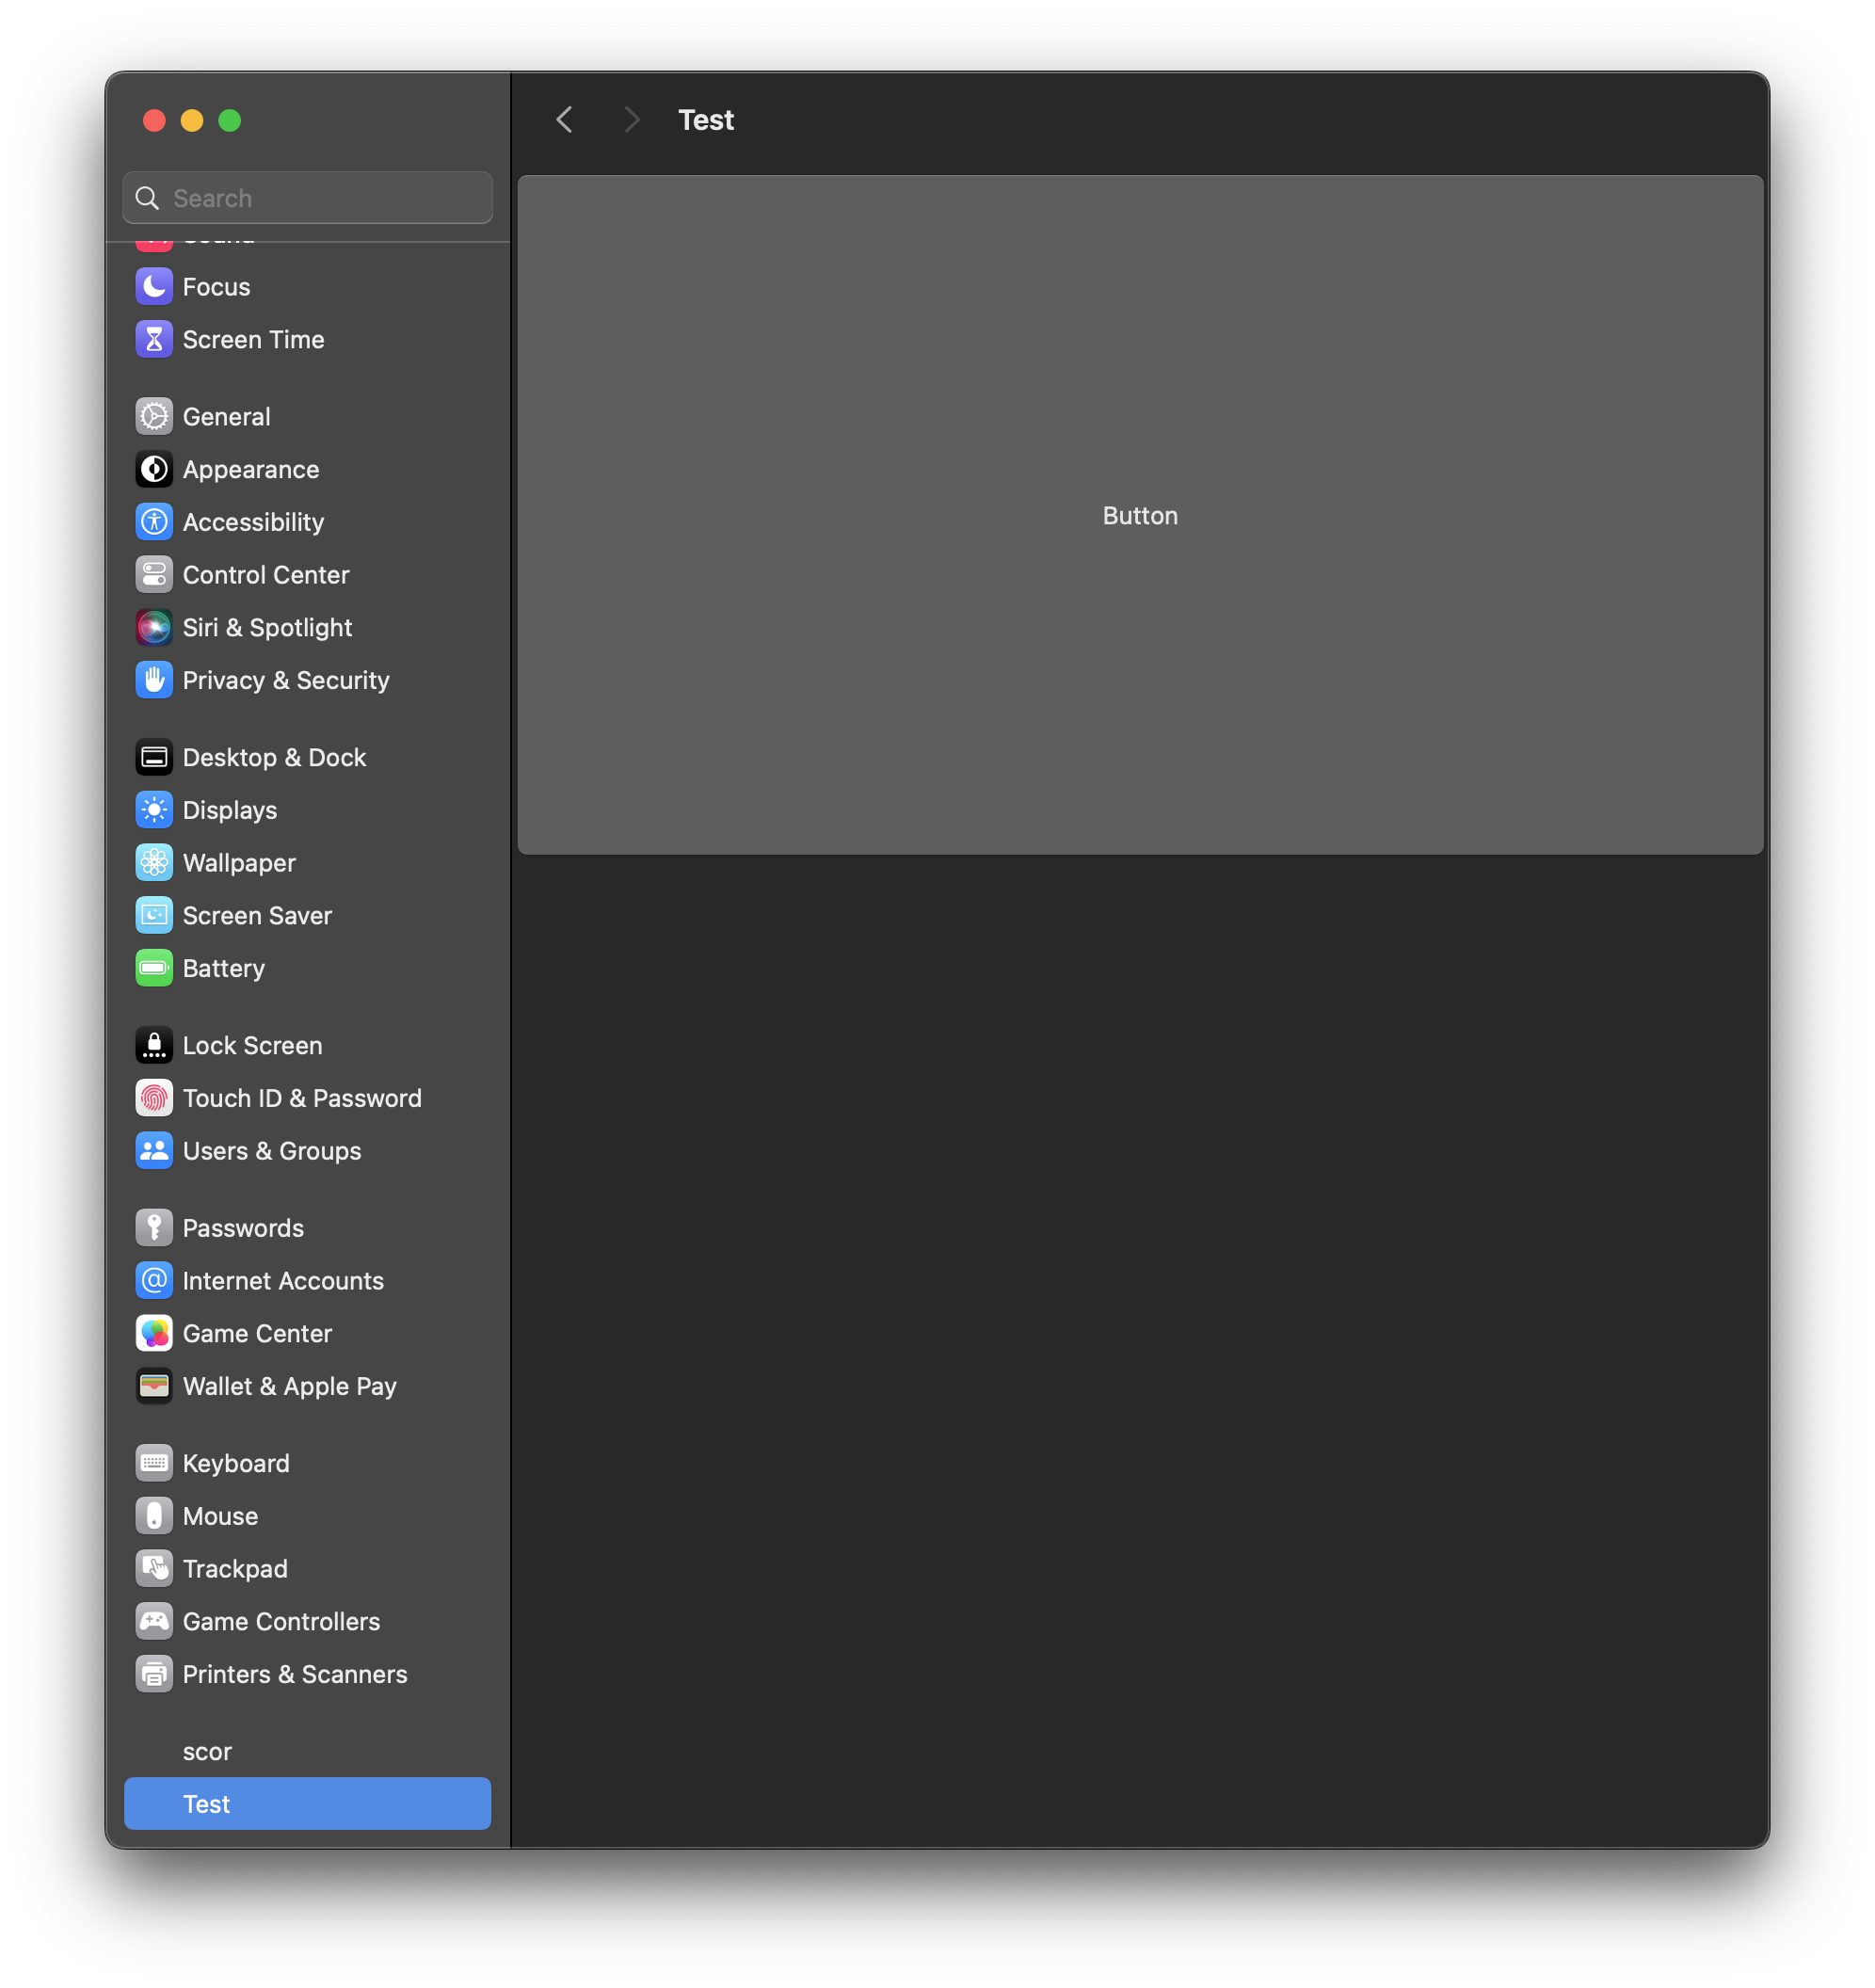The image size is (1875, 1988).
Task: Open the Wallpaper flower icon
Action: 154,863
